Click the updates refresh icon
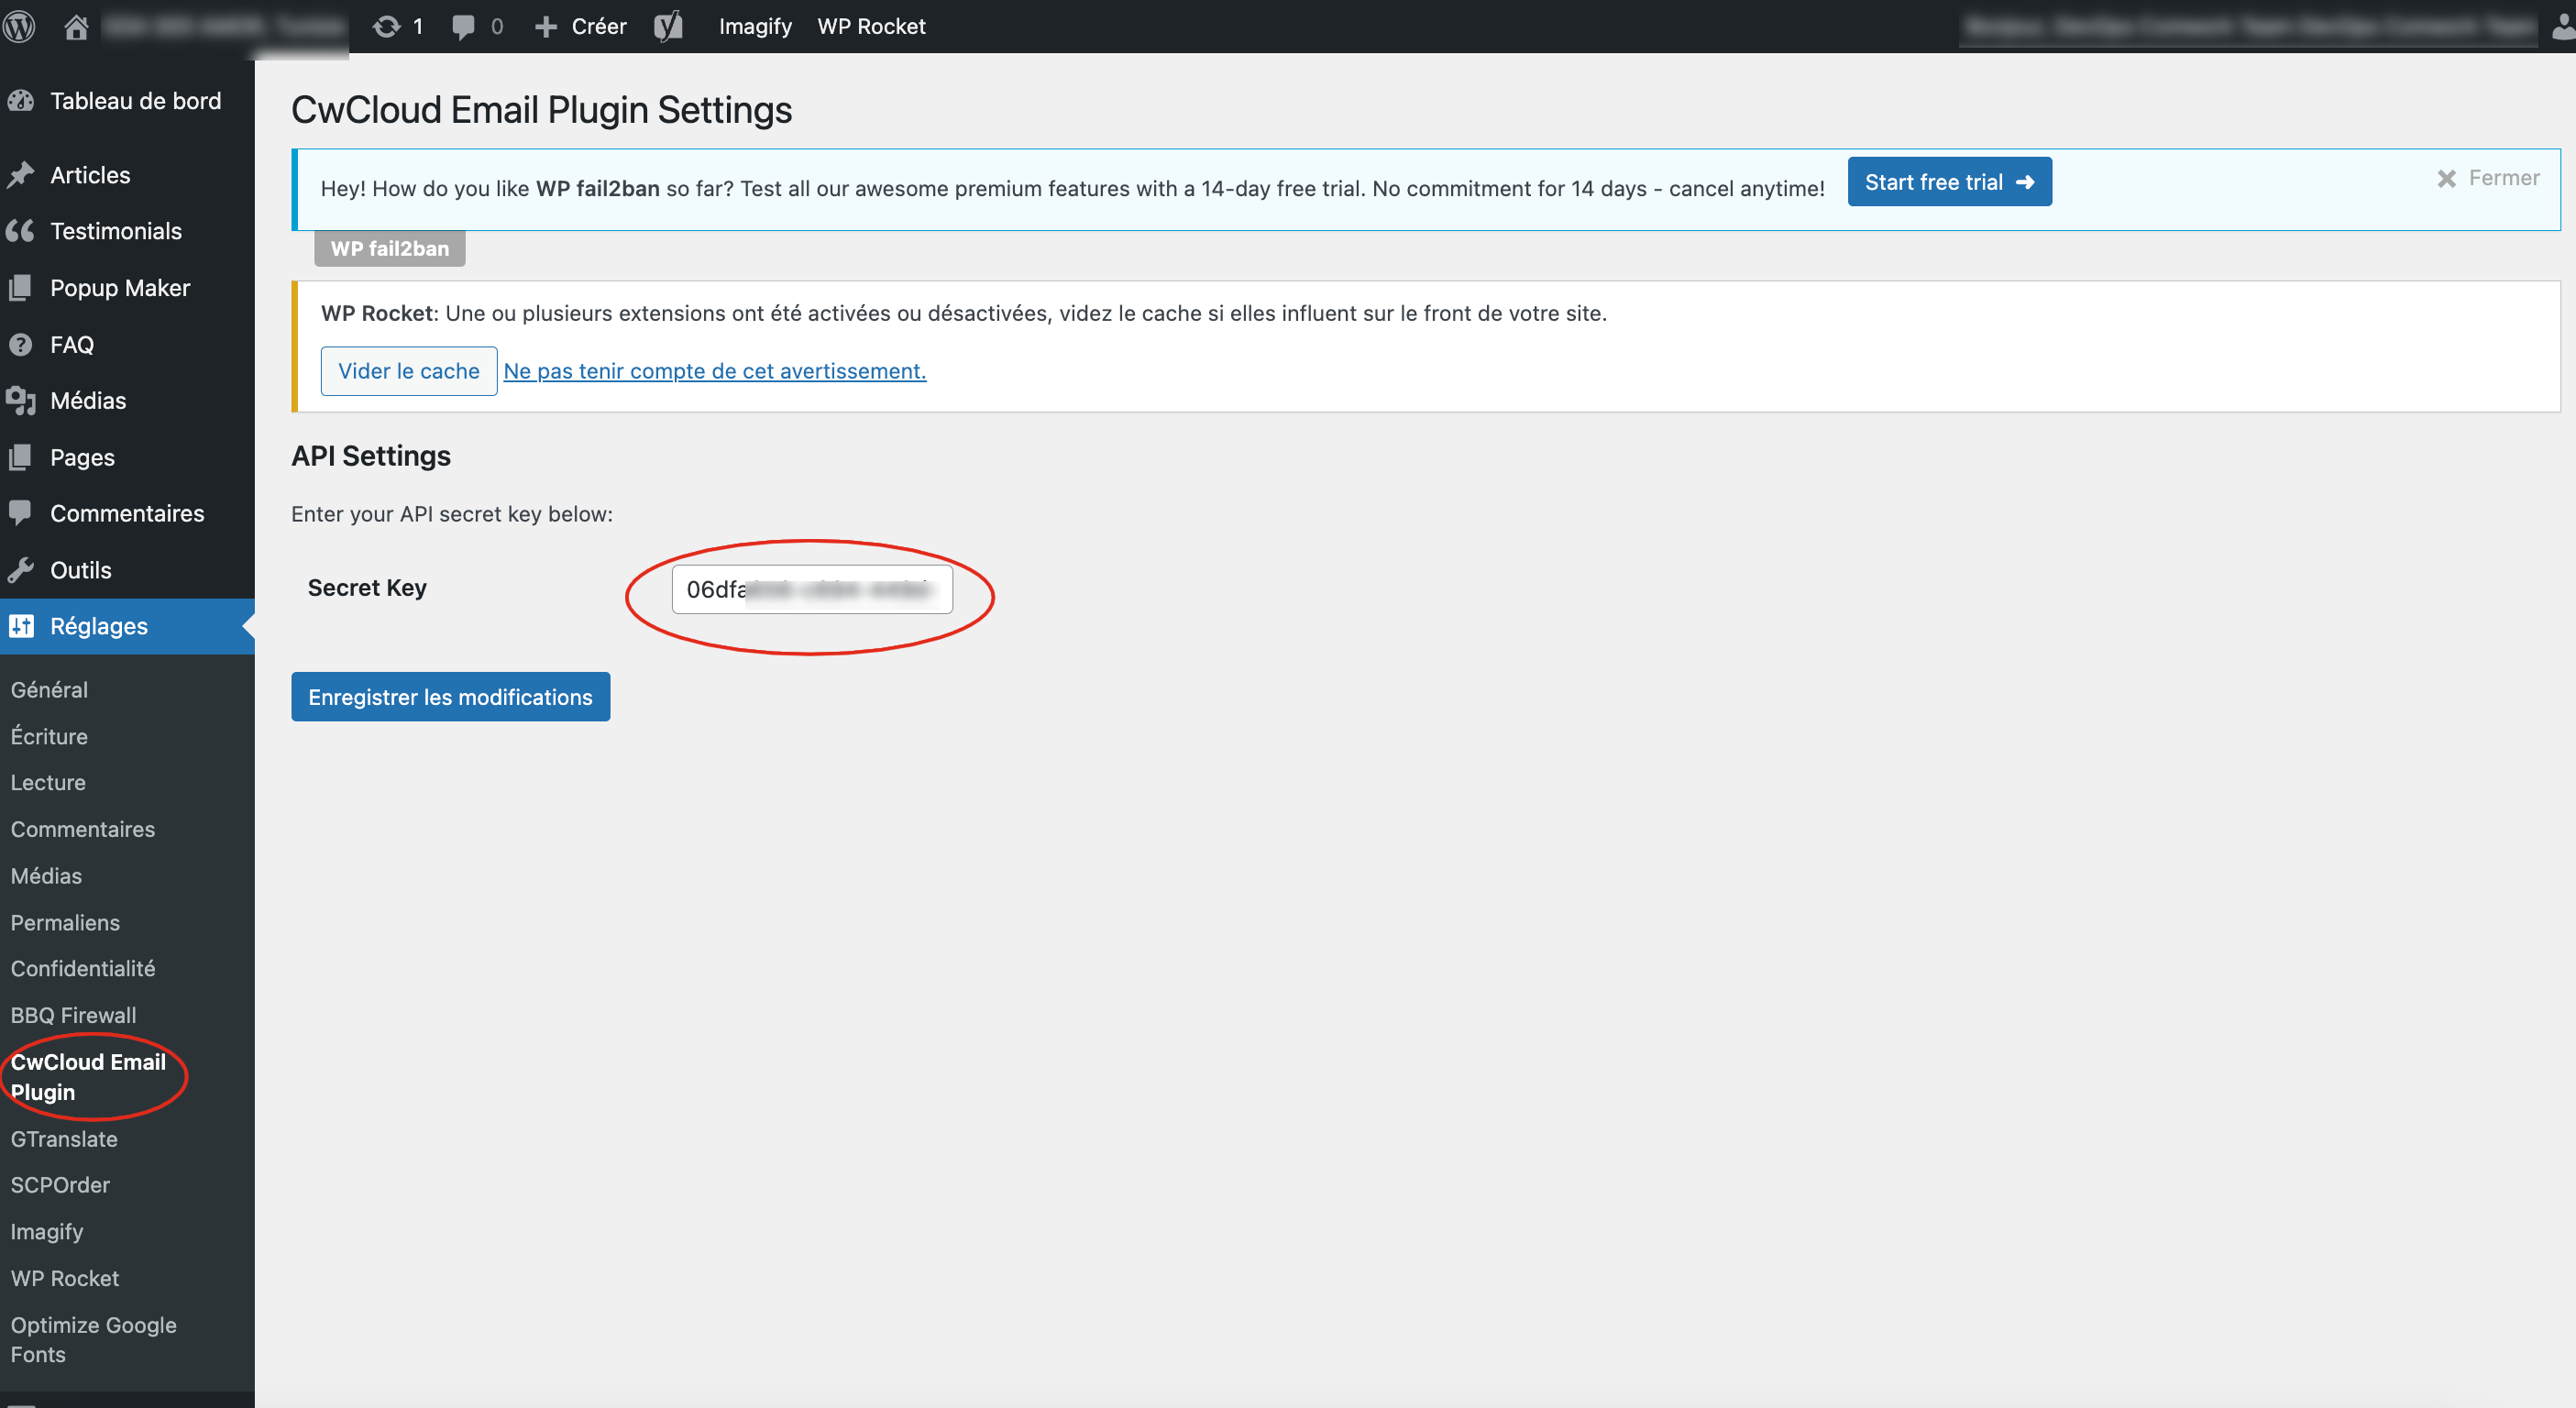Image resolution: width=2576 pixels, height=1408 pixels. (386, 26)
